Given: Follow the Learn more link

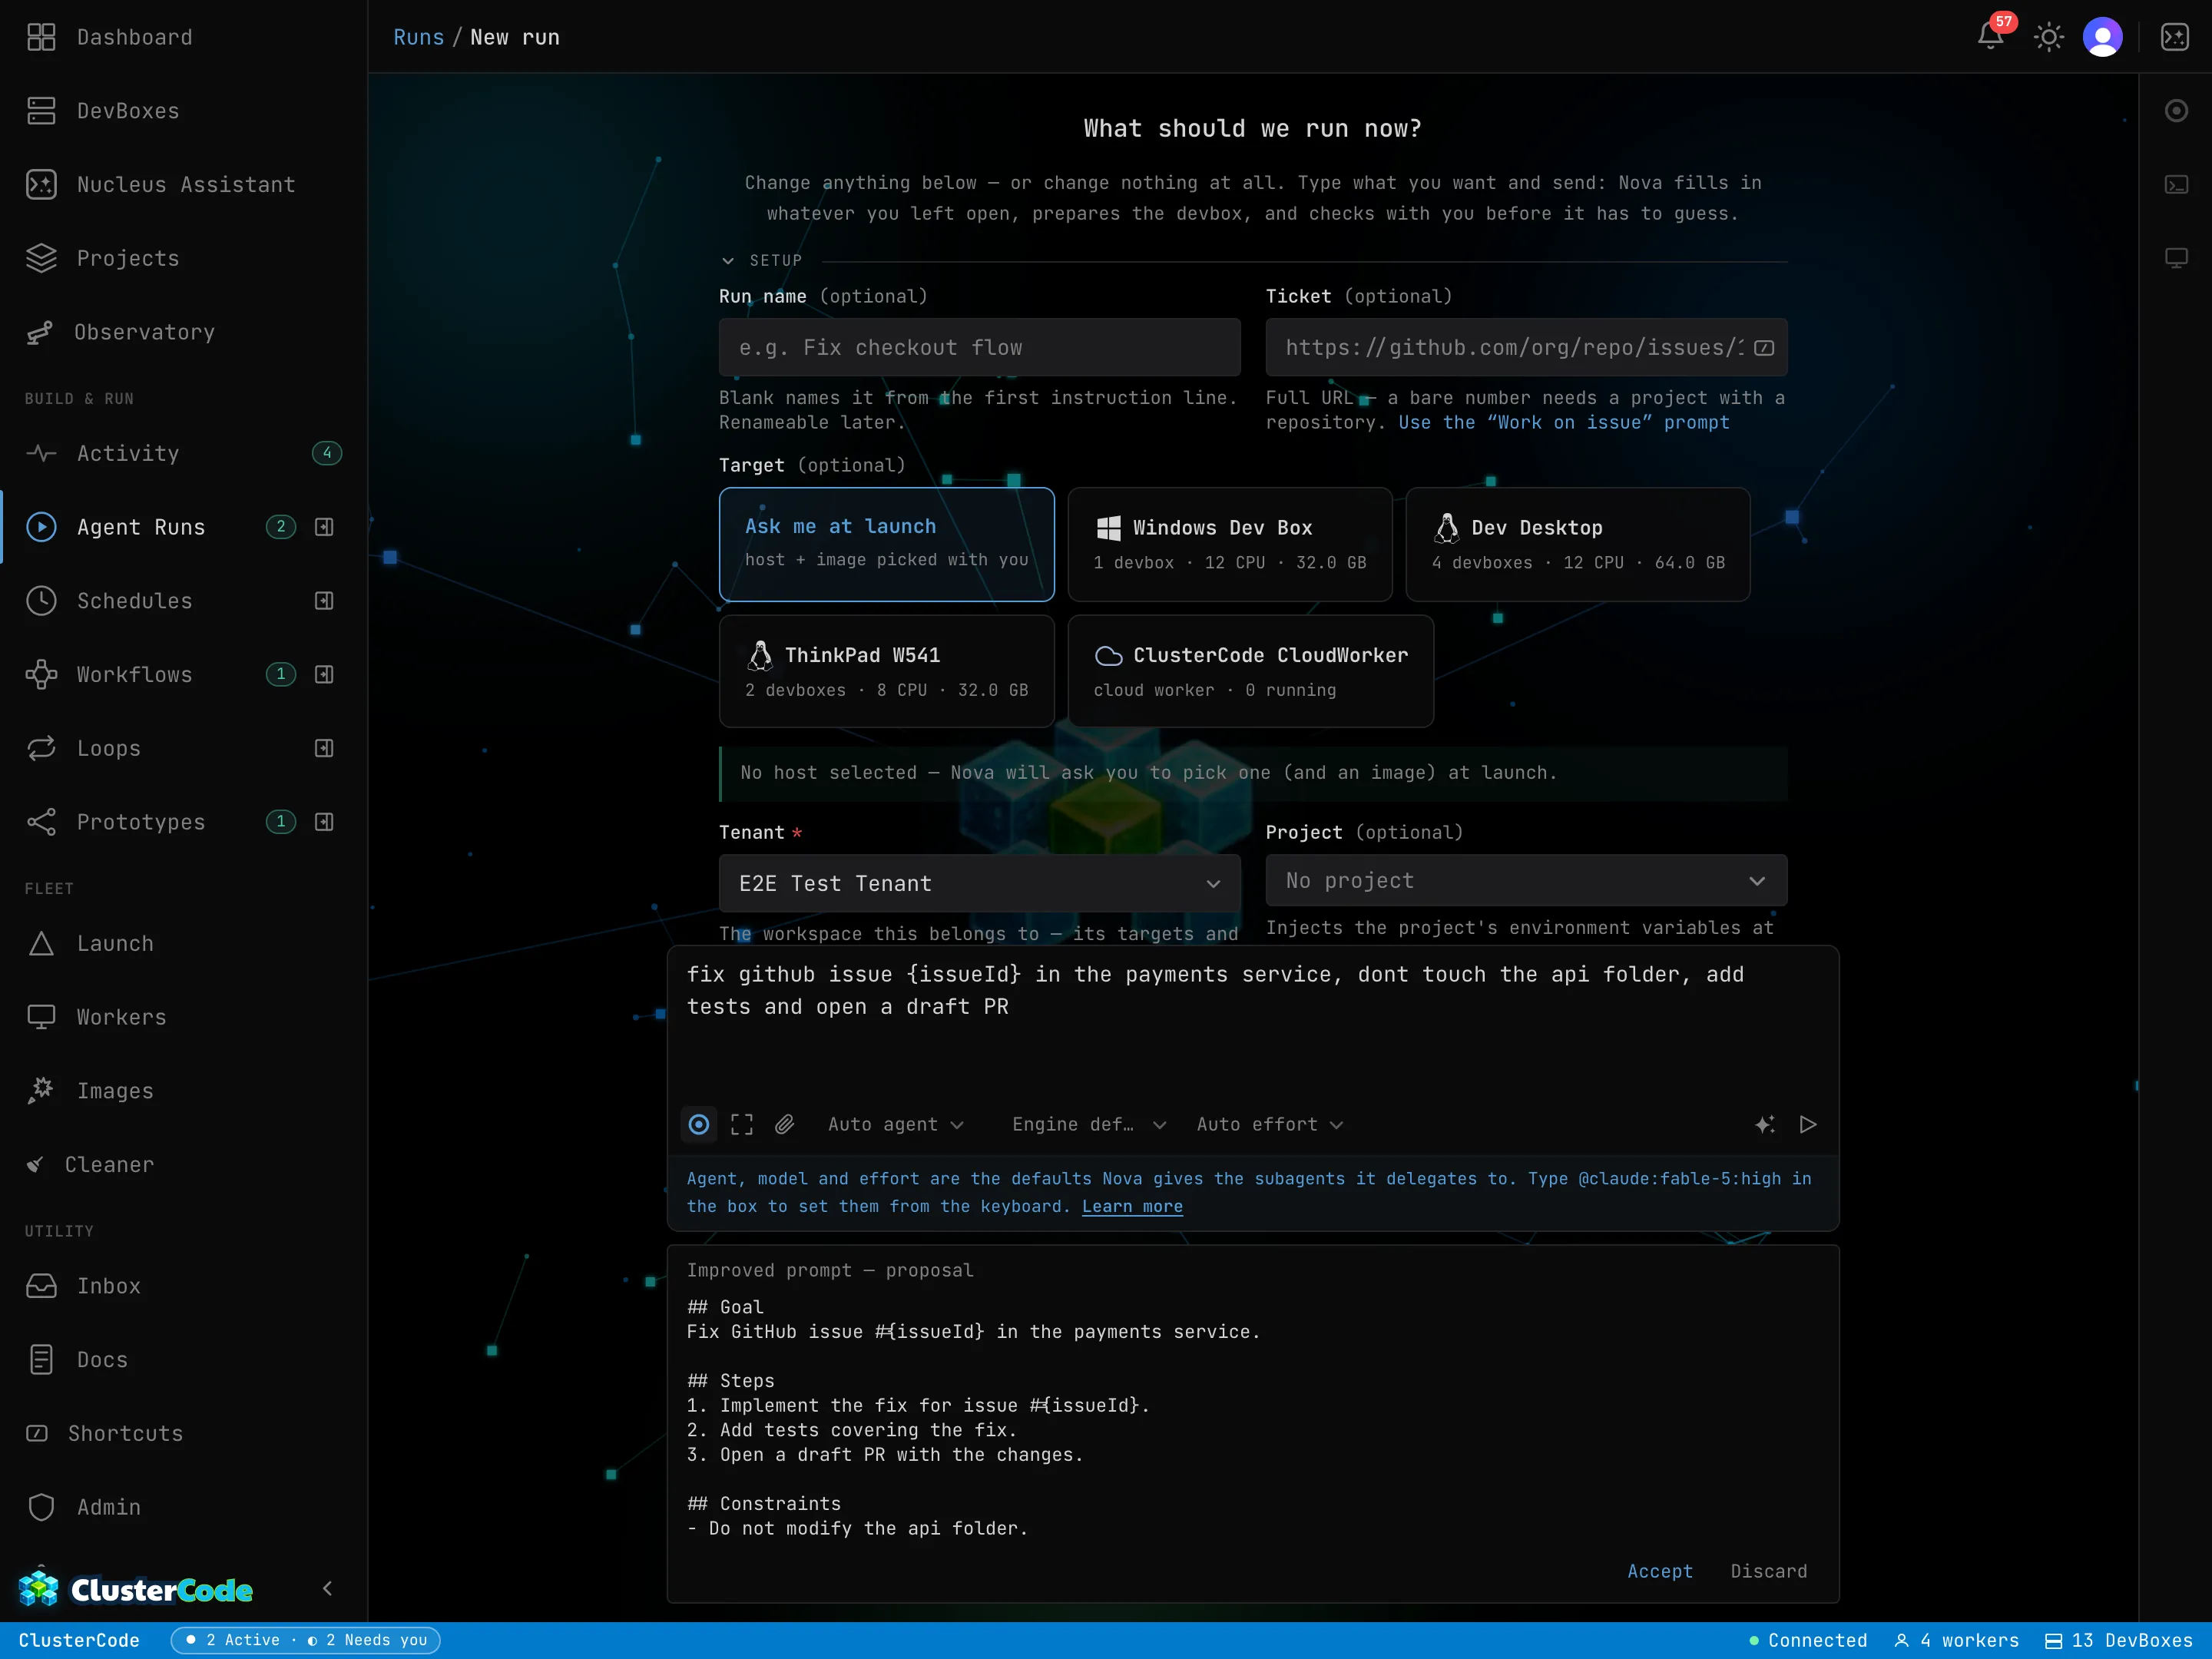Looking at the screenshot, I should [1132, 1206].
